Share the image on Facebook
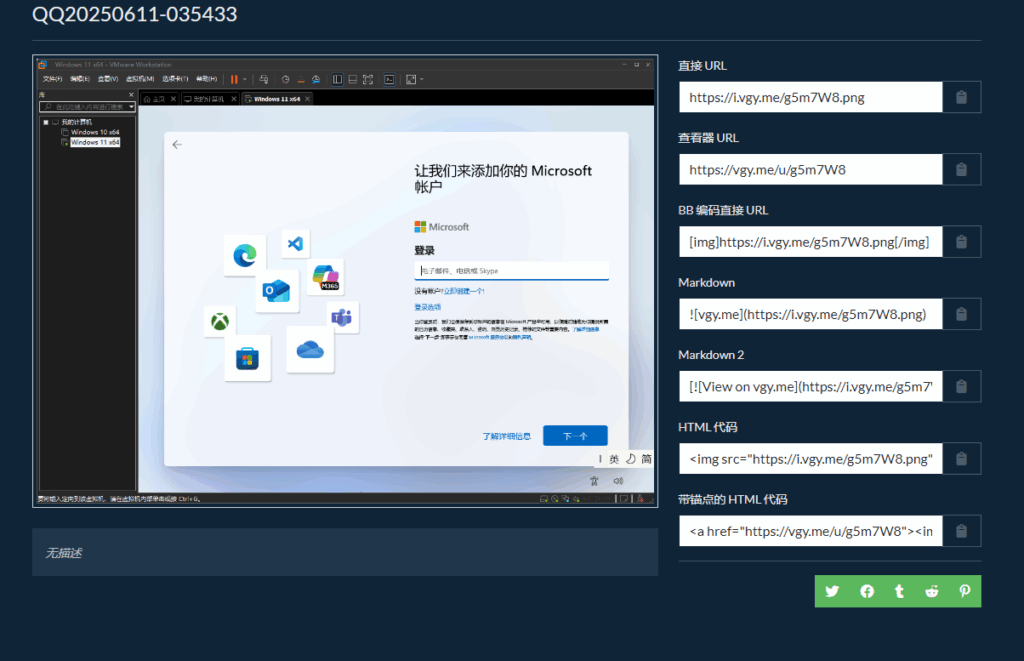Image resolution: width=1024 pixels, height=661 pixels. 867,591
